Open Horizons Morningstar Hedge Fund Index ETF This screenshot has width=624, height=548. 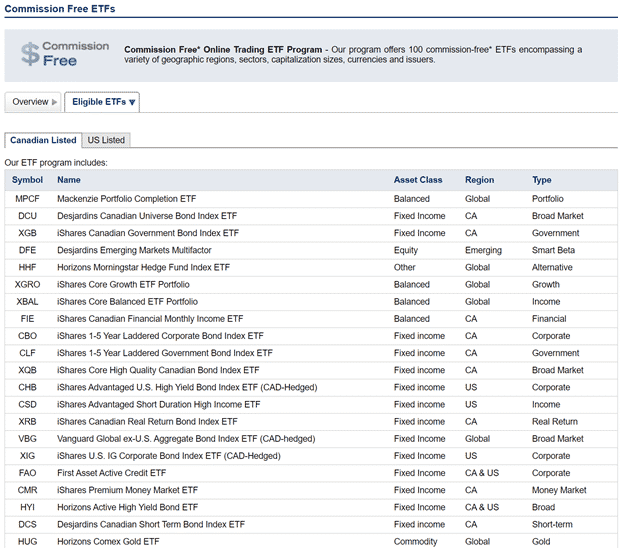pyautogui.click(x=143, y=267)
